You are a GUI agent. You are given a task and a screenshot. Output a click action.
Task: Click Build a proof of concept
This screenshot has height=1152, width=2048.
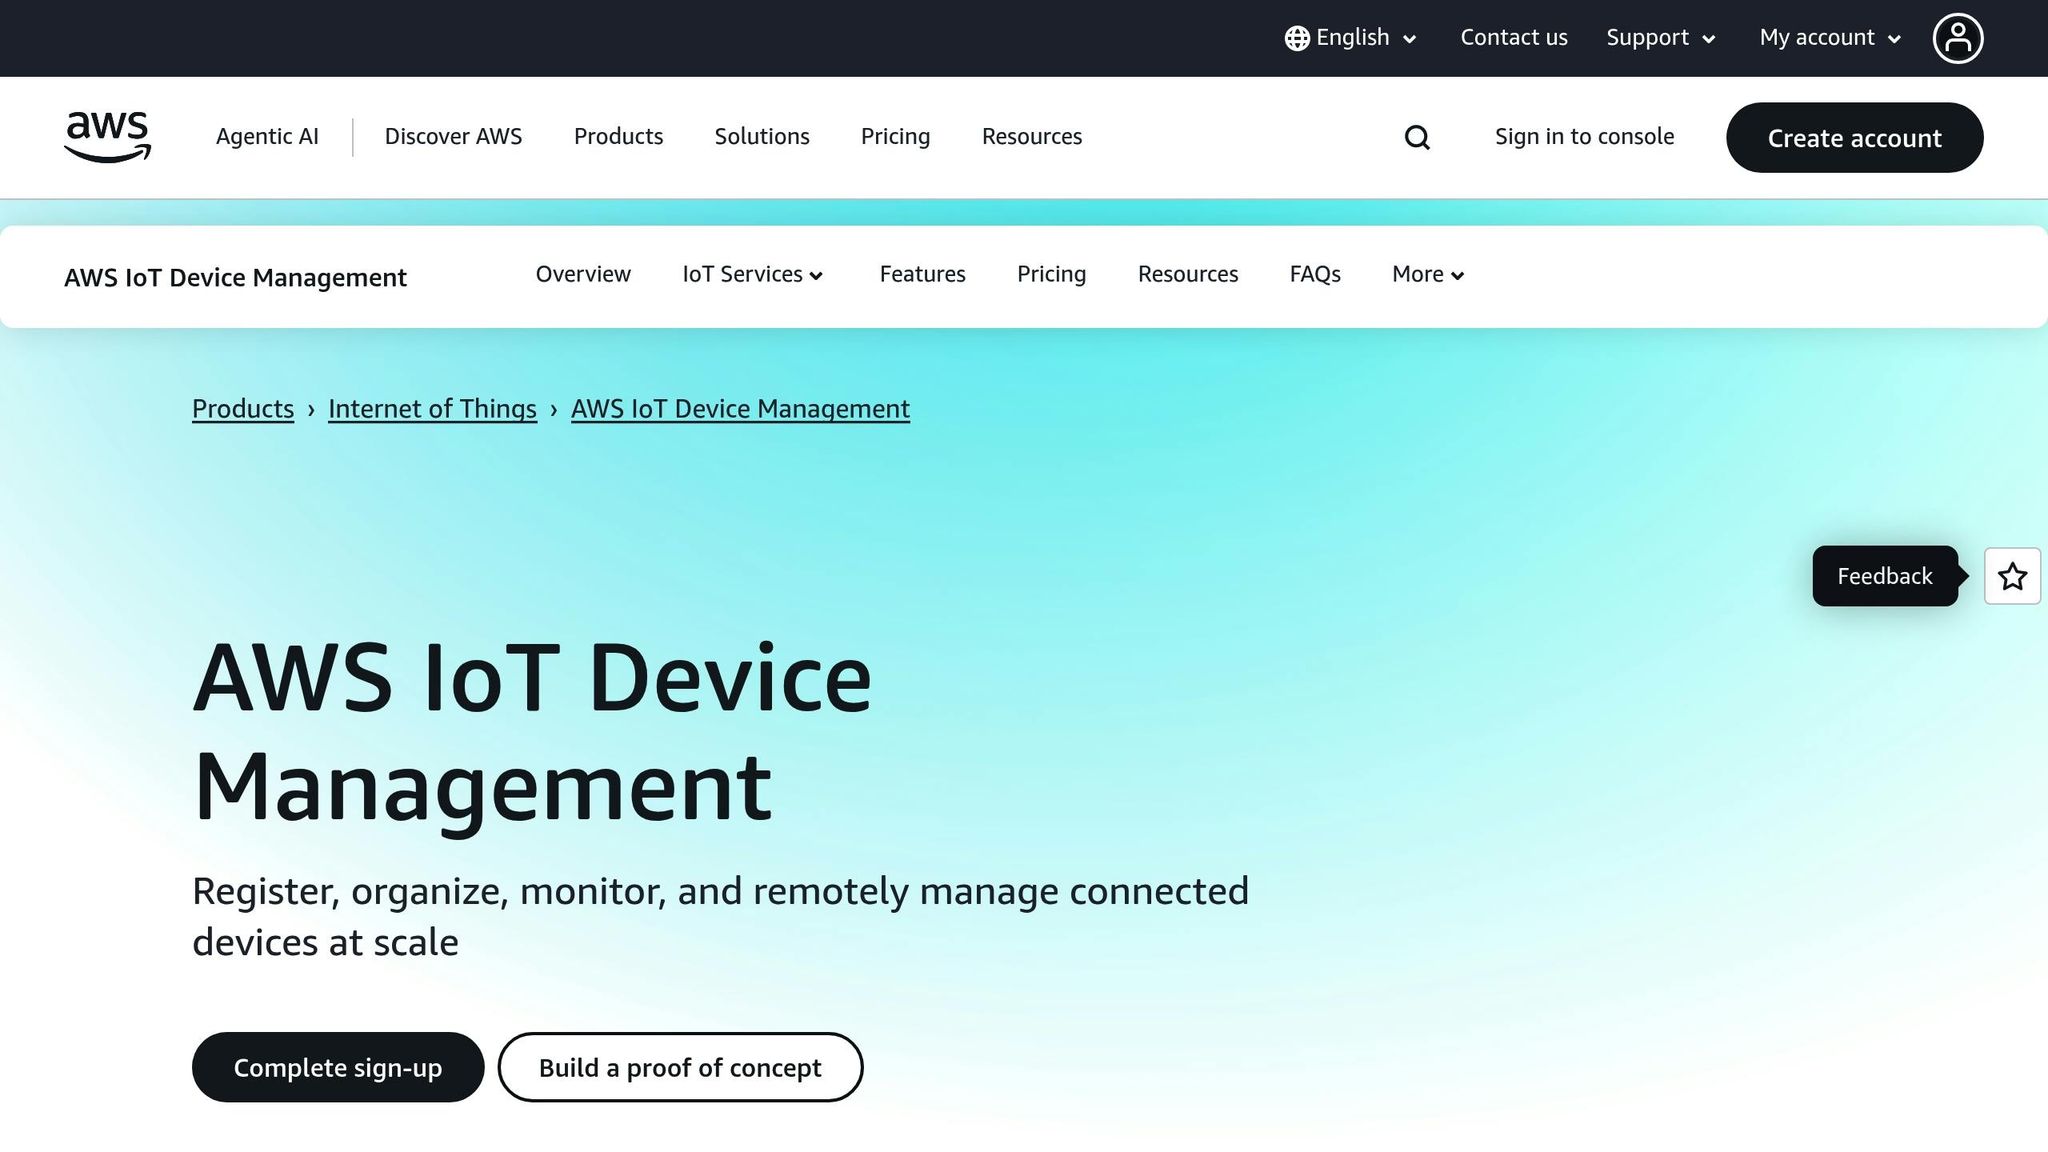pyautogui.click(x=680, y=1068)
